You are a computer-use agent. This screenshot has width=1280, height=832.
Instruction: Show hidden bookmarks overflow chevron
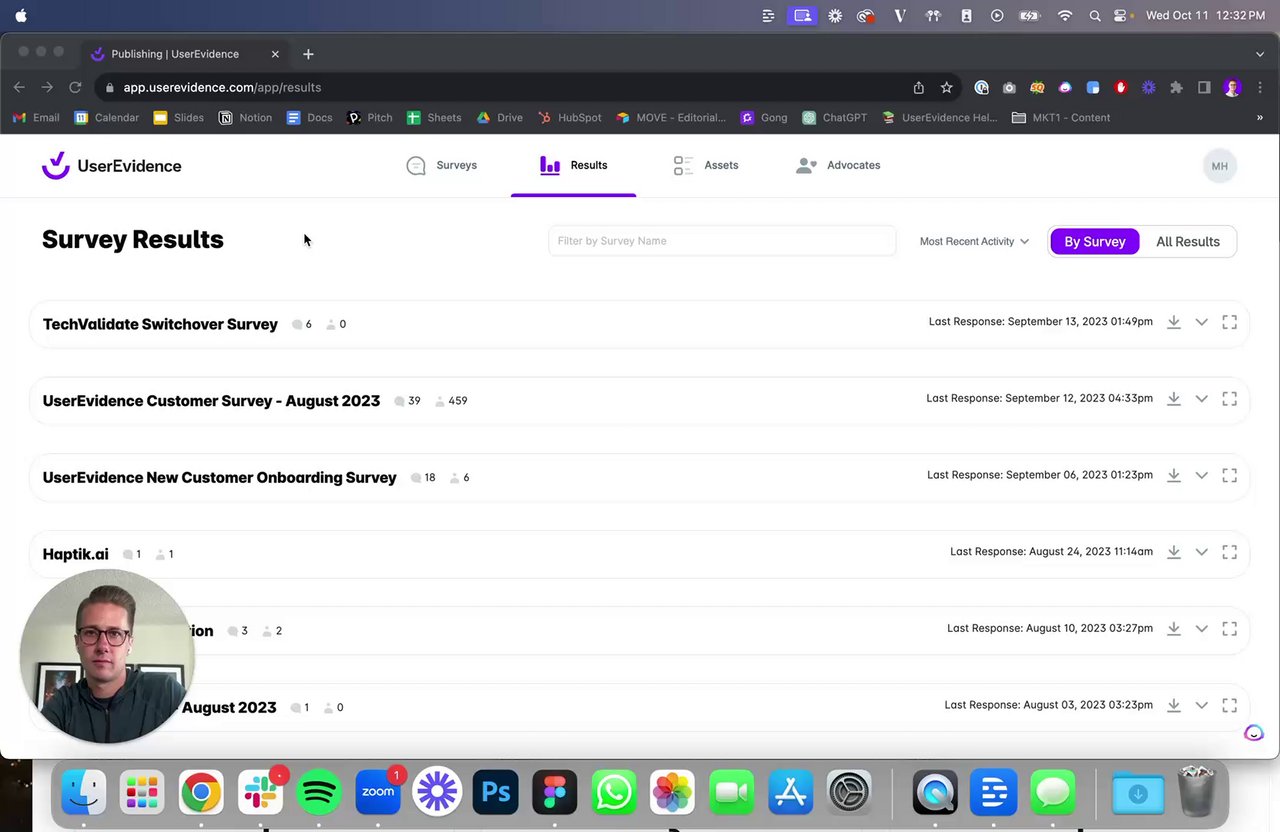click(1259, 117)
